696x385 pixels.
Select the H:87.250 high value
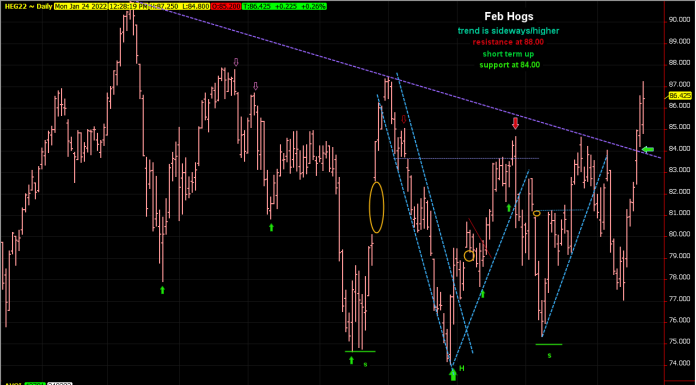tap(164, 7)
